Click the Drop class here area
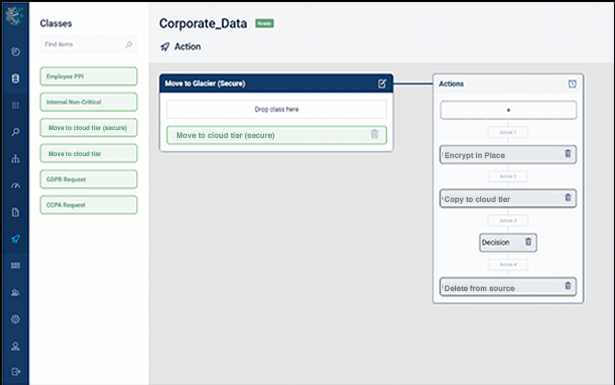This screenshot has width=615, height=385. click(x=277, y=109)
